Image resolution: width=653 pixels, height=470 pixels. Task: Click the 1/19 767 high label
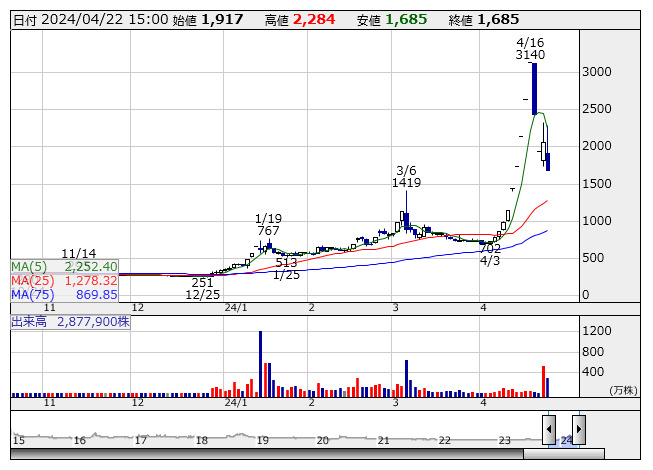268,224
